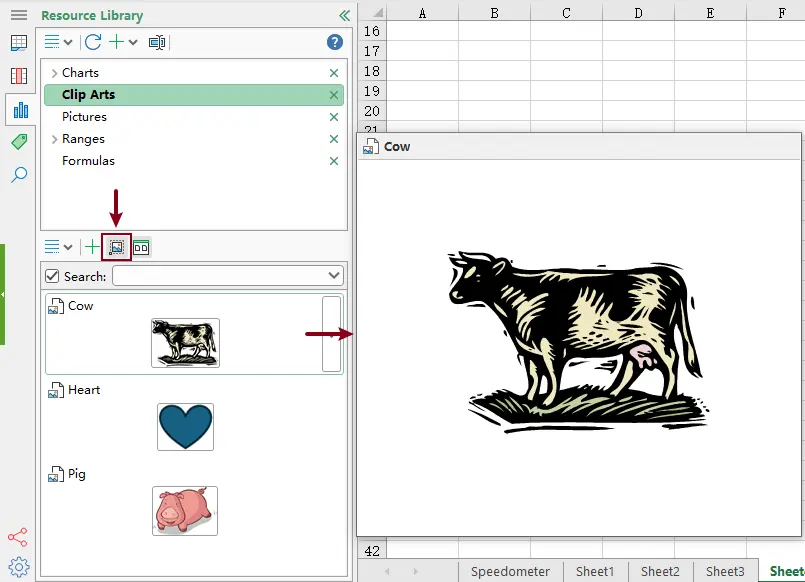Image resolution: width=805 pixels, height=582 pixels.
Task: Uncheck the Search checkbox
Action: point(53,276)
